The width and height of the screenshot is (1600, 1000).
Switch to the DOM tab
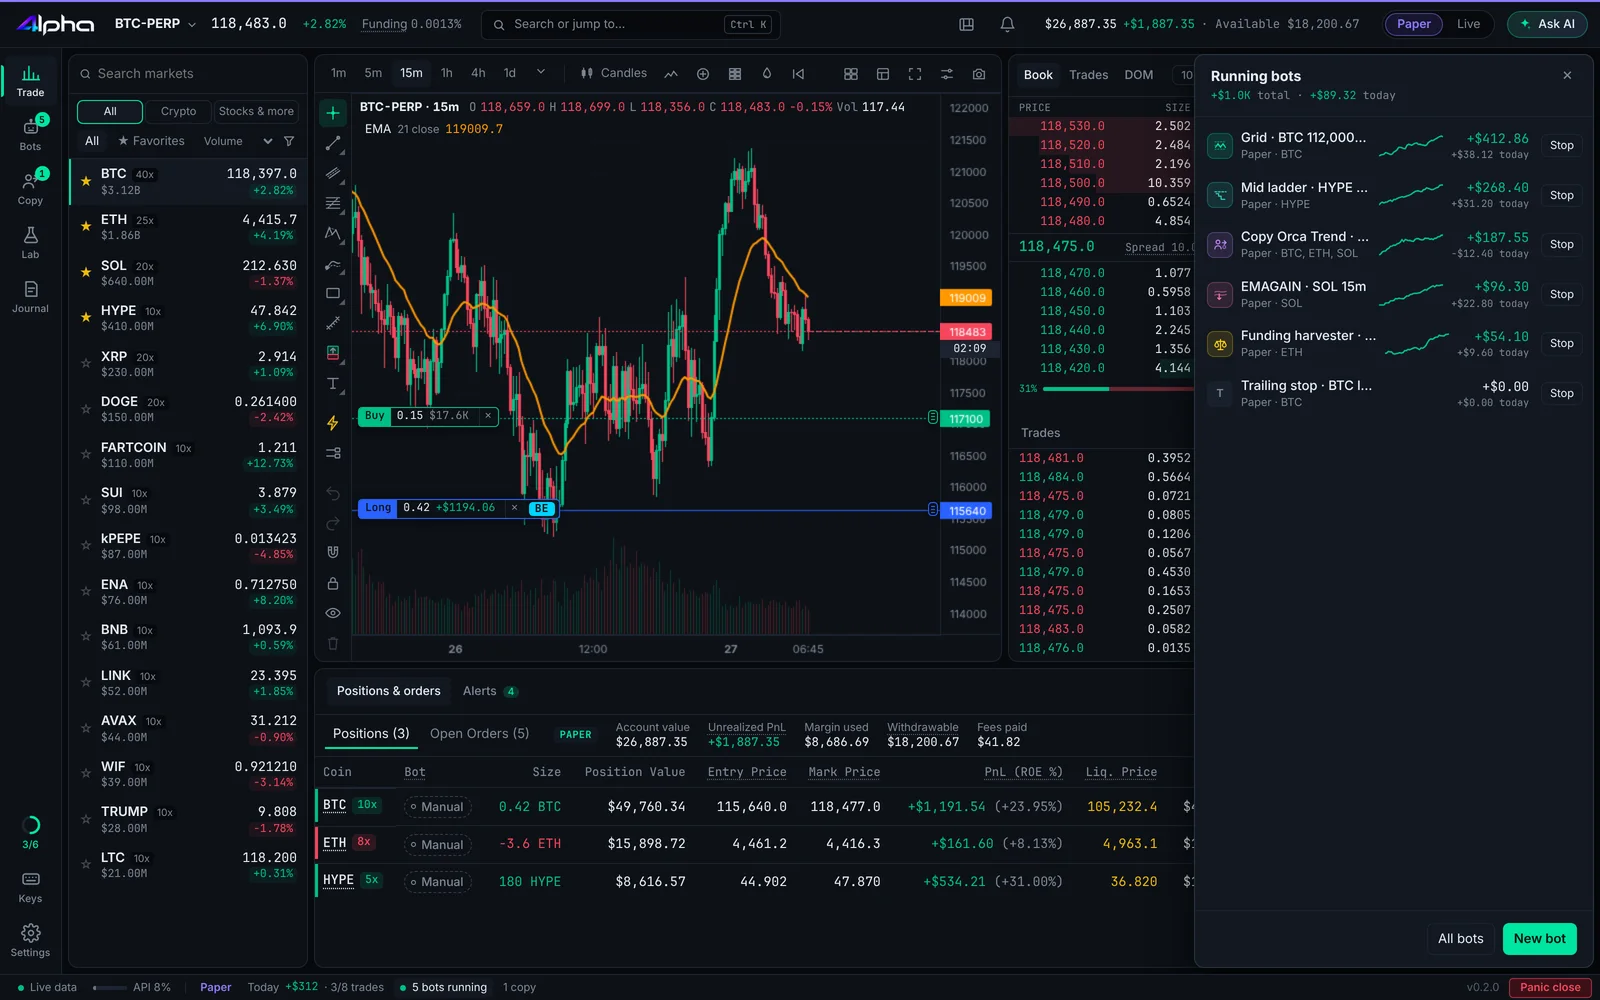[1138, 75]
